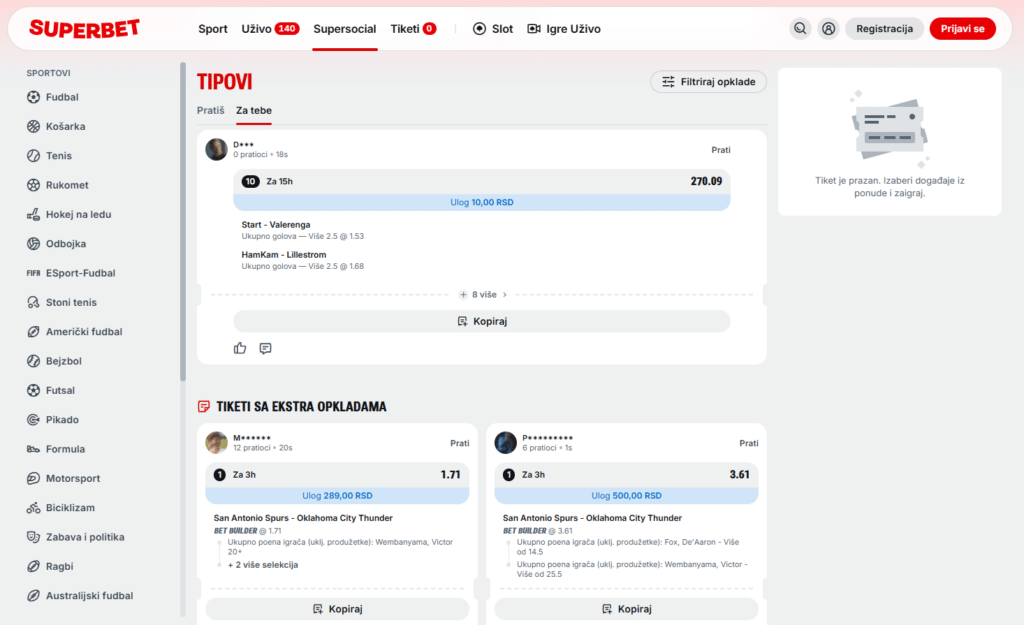Follow user M****** with Prati

pyautogui.click(x=460, y=443)
